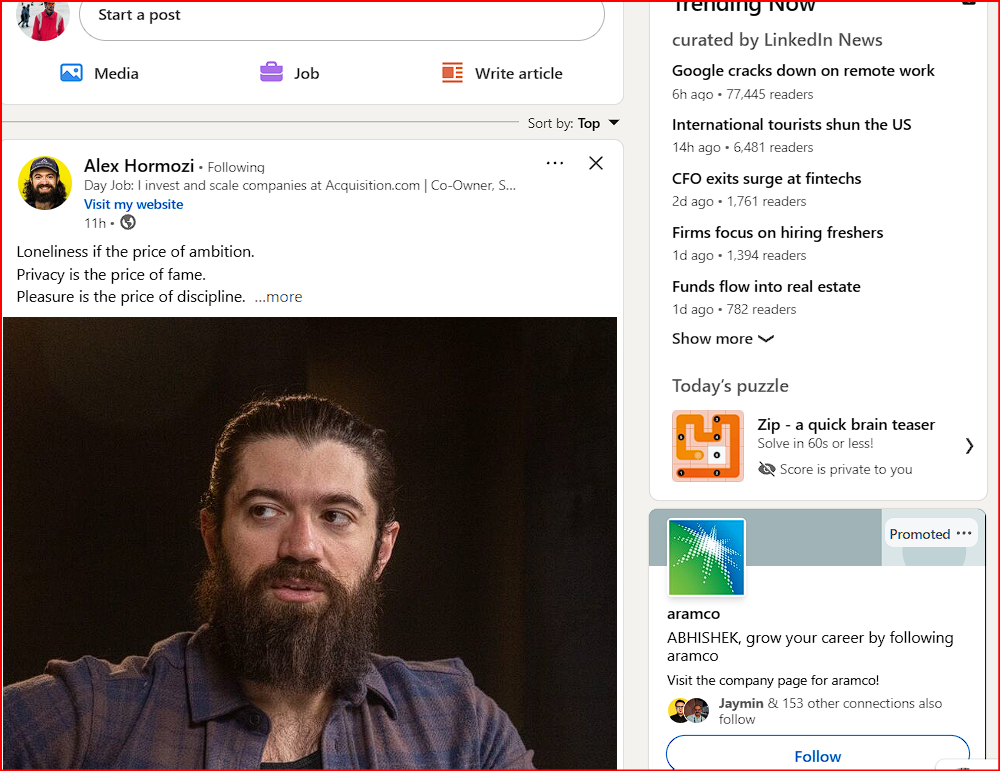The height and width of the screenshot is (771, 1000).
Task: Click the Today's puzzle heading
Action: tap(730, 386)
